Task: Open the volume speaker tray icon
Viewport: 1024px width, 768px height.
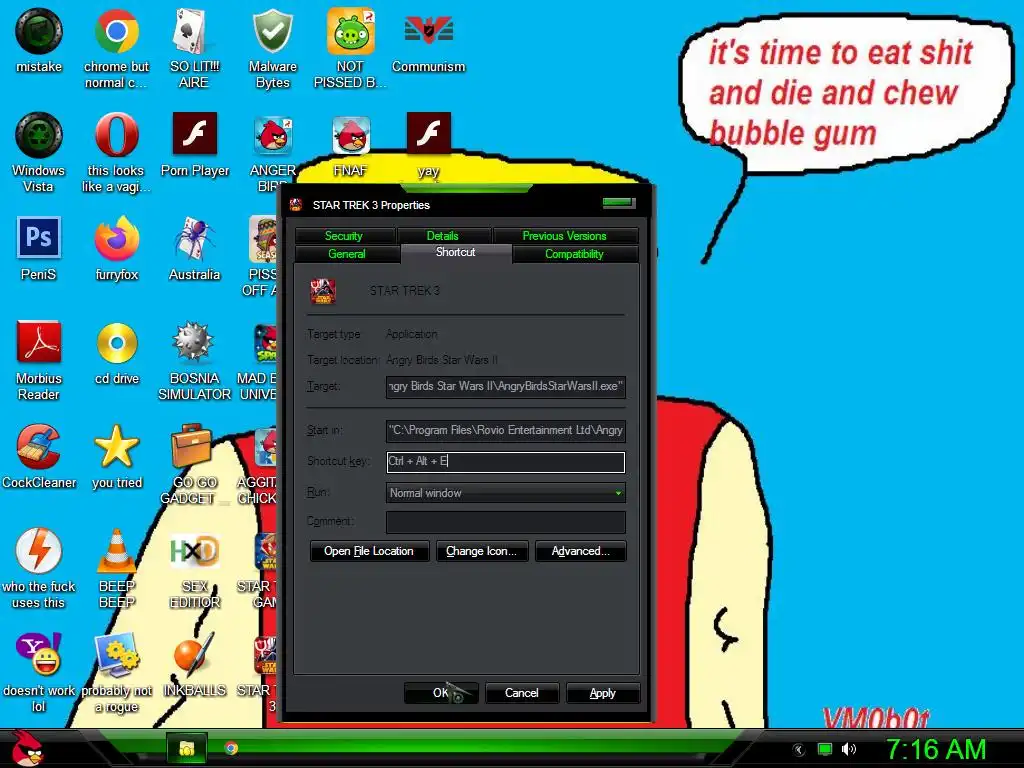Action: click(849, 749)
